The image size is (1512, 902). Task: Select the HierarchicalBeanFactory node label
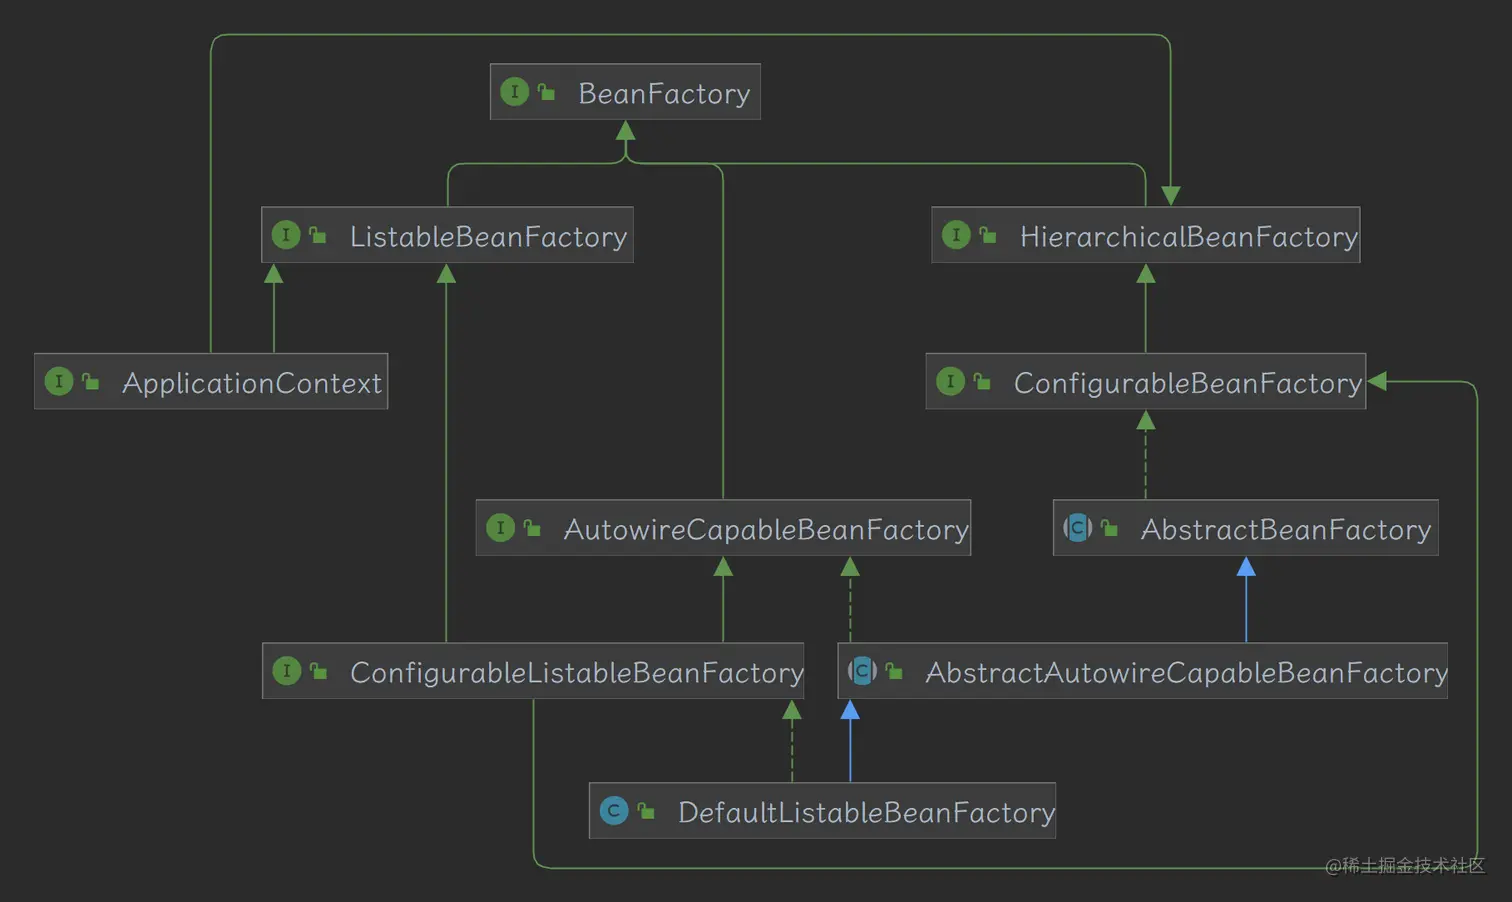[1189, 236]
